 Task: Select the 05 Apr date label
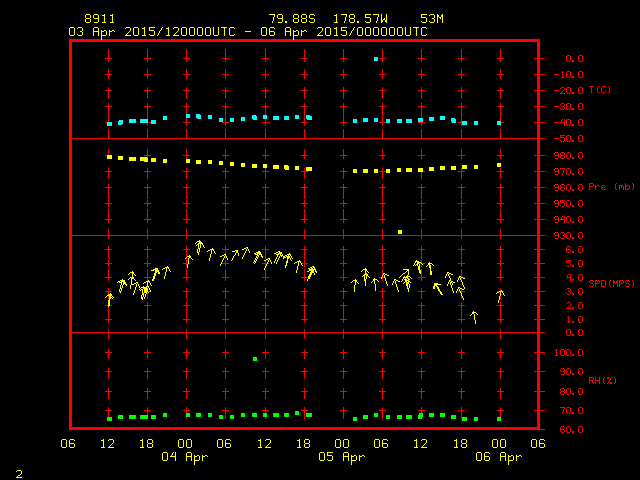pyautogui.click(x=341, y=456)
